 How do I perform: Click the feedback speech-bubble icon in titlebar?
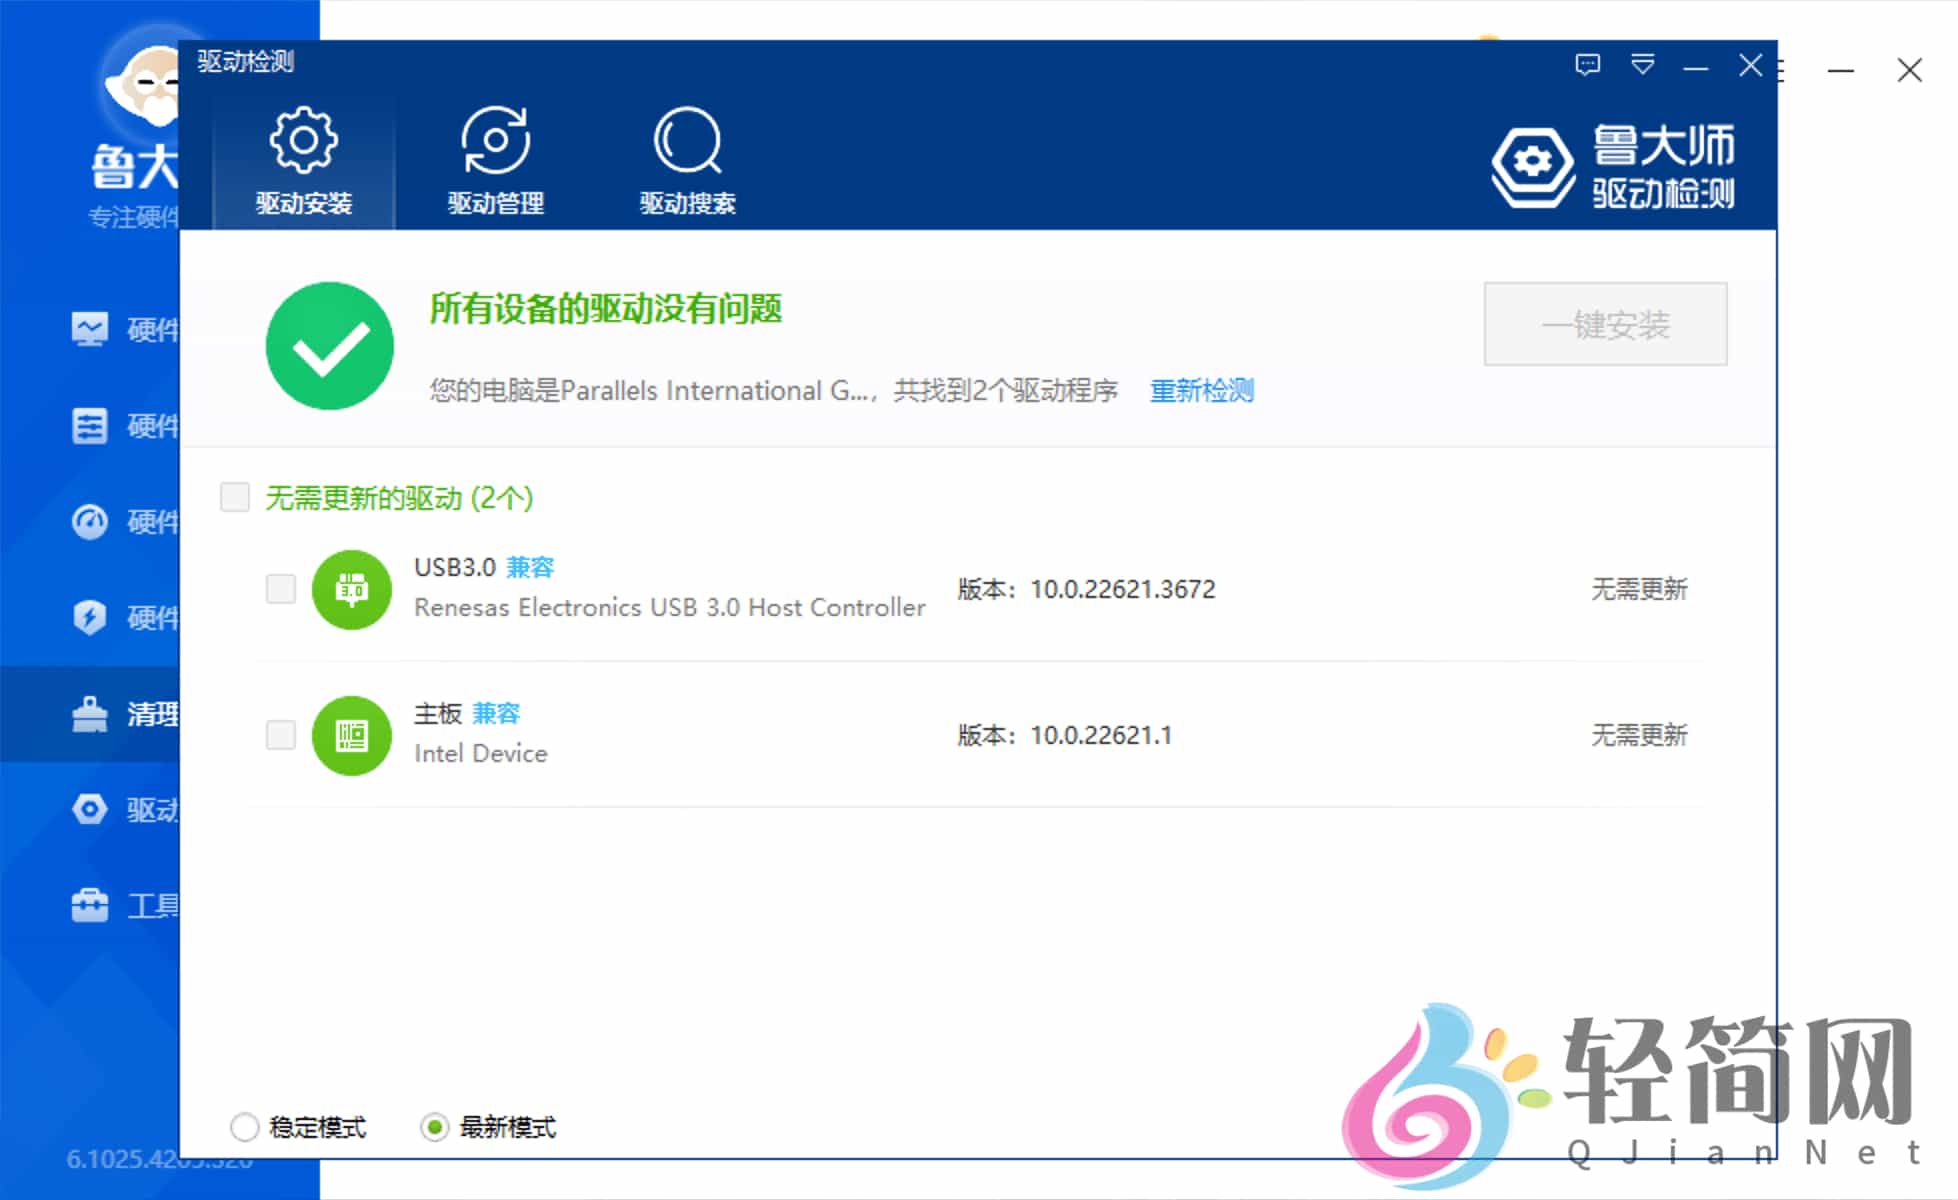click(1586, 66)
